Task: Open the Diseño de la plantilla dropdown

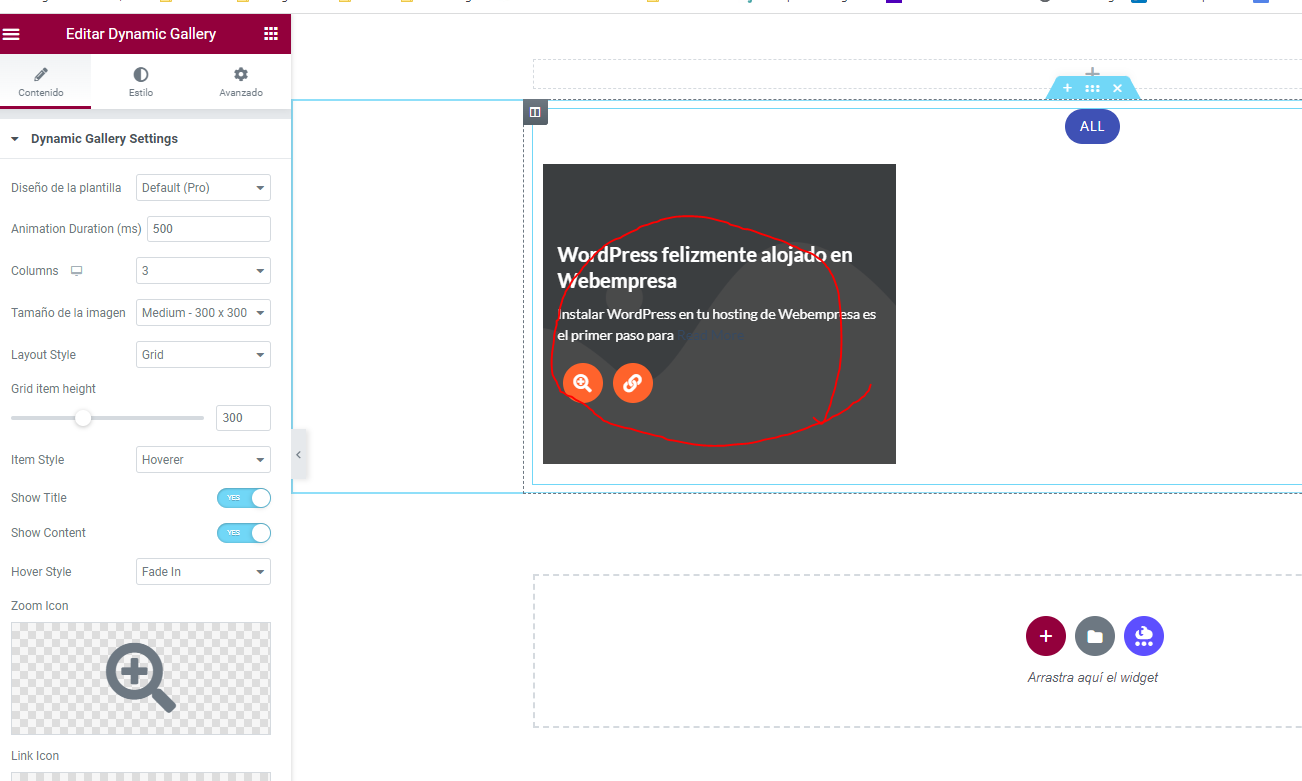Action: tap(203, 188)
